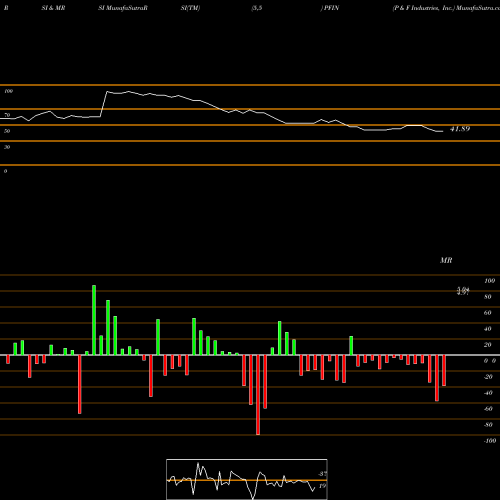Click the SI(TM) header text
Viewport: 500px width, 500px height.
coord(190,8)
